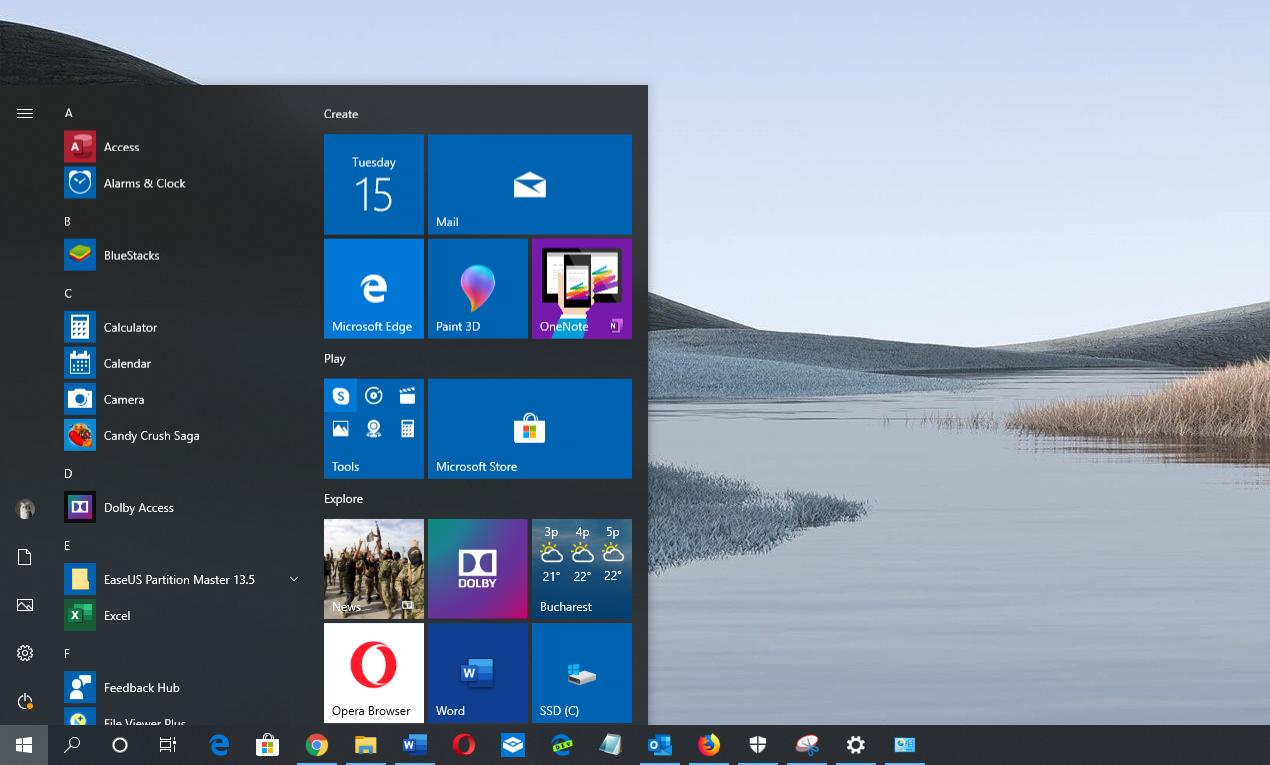Open the user account picture menu

(x=25, y=509)
